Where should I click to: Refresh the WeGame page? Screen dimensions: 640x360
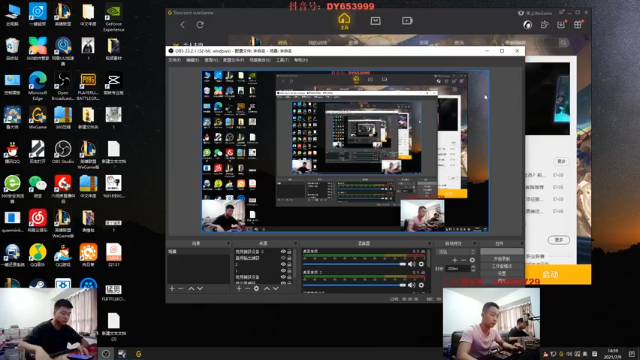pos(200,24)
